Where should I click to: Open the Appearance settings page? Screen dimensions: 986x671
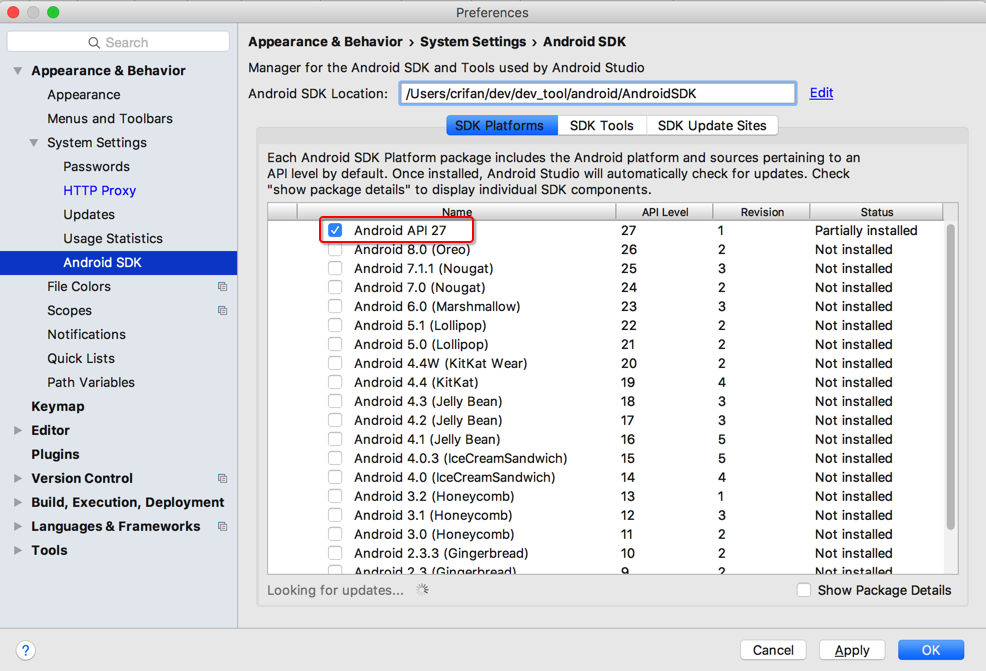click(84, 95)
